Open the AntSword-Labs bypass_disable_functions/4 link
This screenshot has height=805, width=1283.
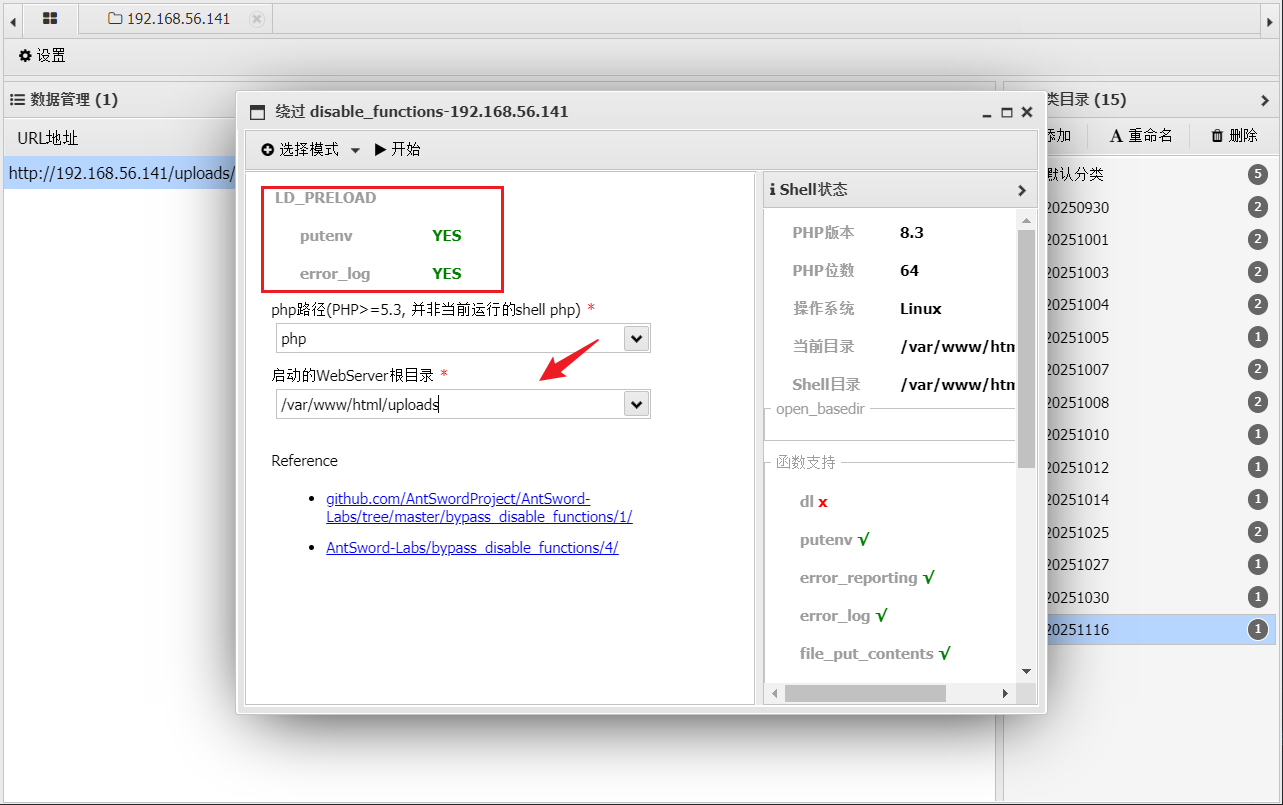tap(472, 547)
